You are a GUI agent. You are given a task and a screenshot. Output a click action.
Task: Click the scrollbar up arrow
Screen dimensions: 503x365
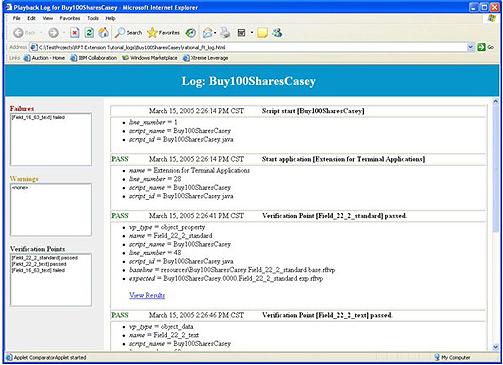click(496, 101)
